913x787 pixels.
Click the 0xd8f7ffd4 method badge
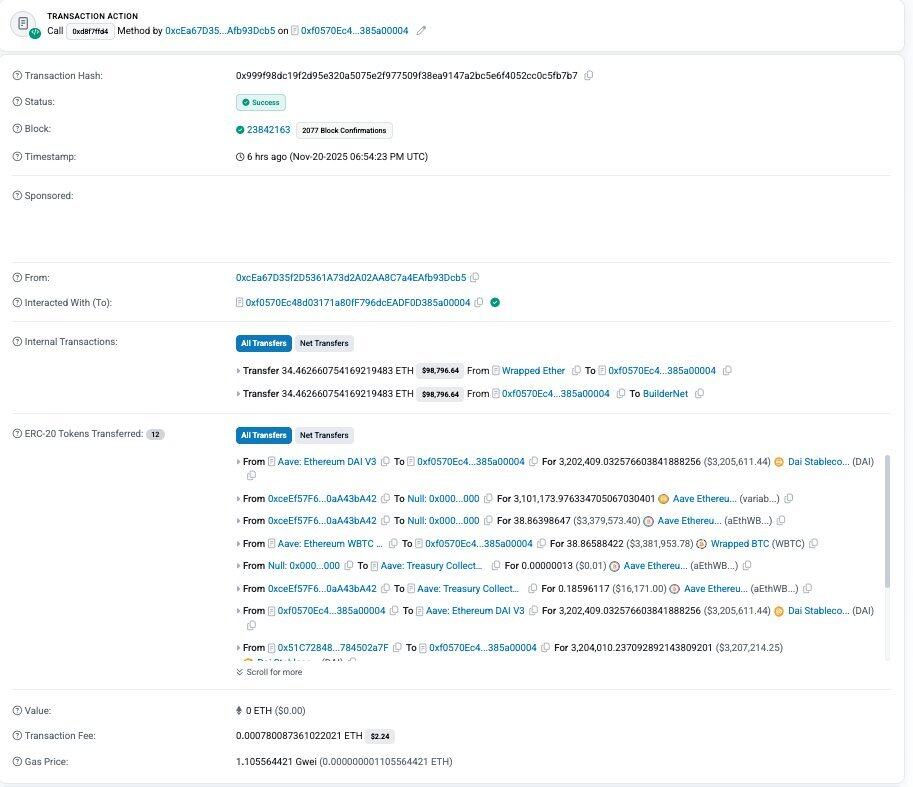click(x=90, y=31)
